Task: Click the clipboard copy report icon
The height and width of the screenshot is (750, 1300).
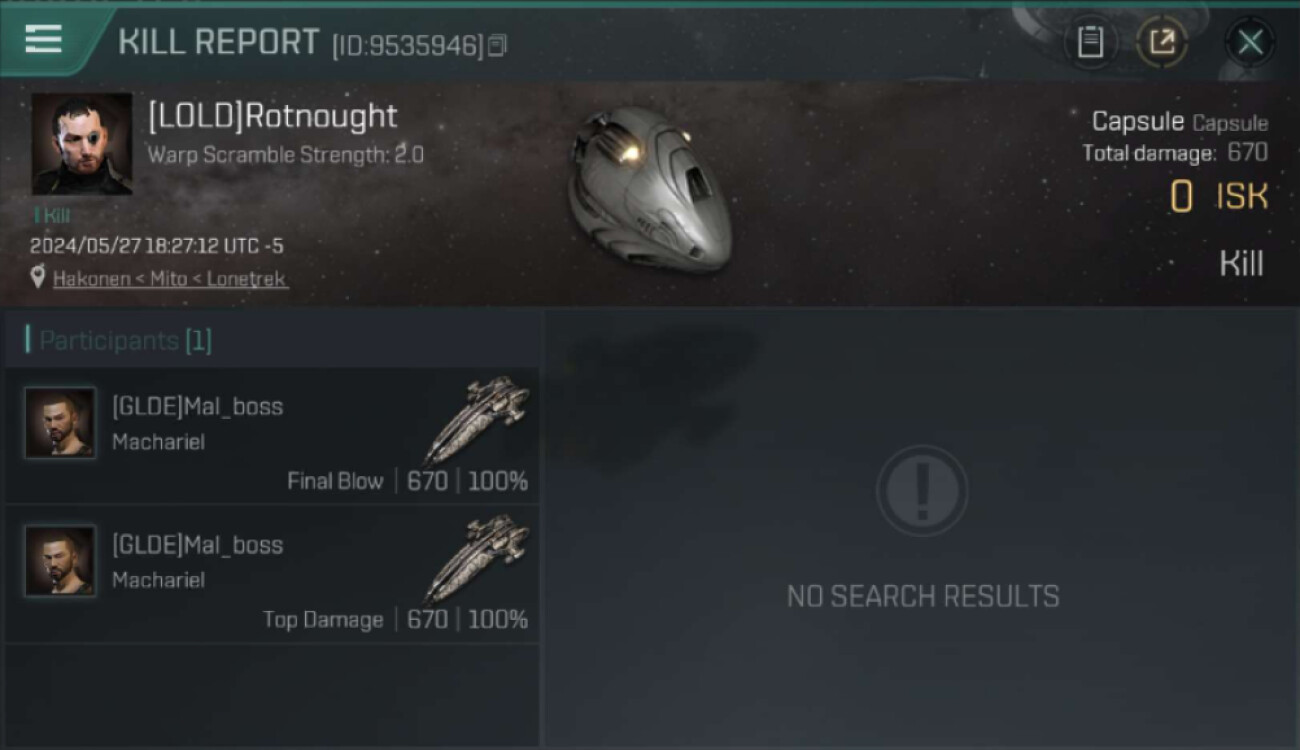Action: point(1090,42)
